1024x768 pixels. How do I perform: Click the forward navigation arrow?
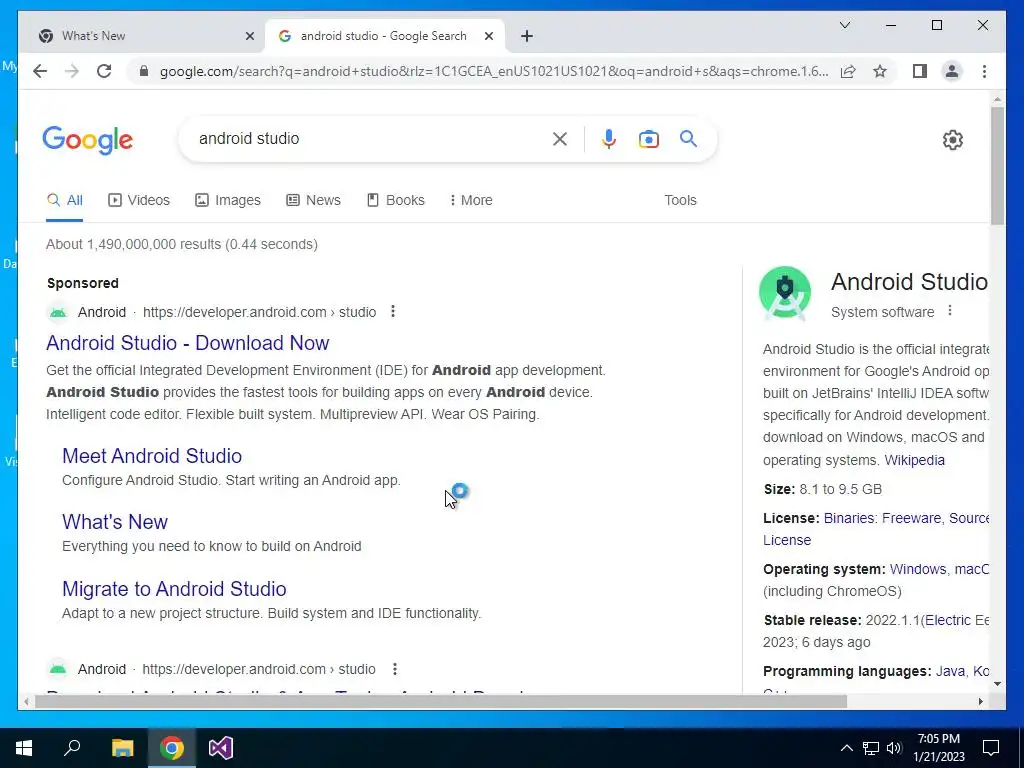click(x=72, y=71)
